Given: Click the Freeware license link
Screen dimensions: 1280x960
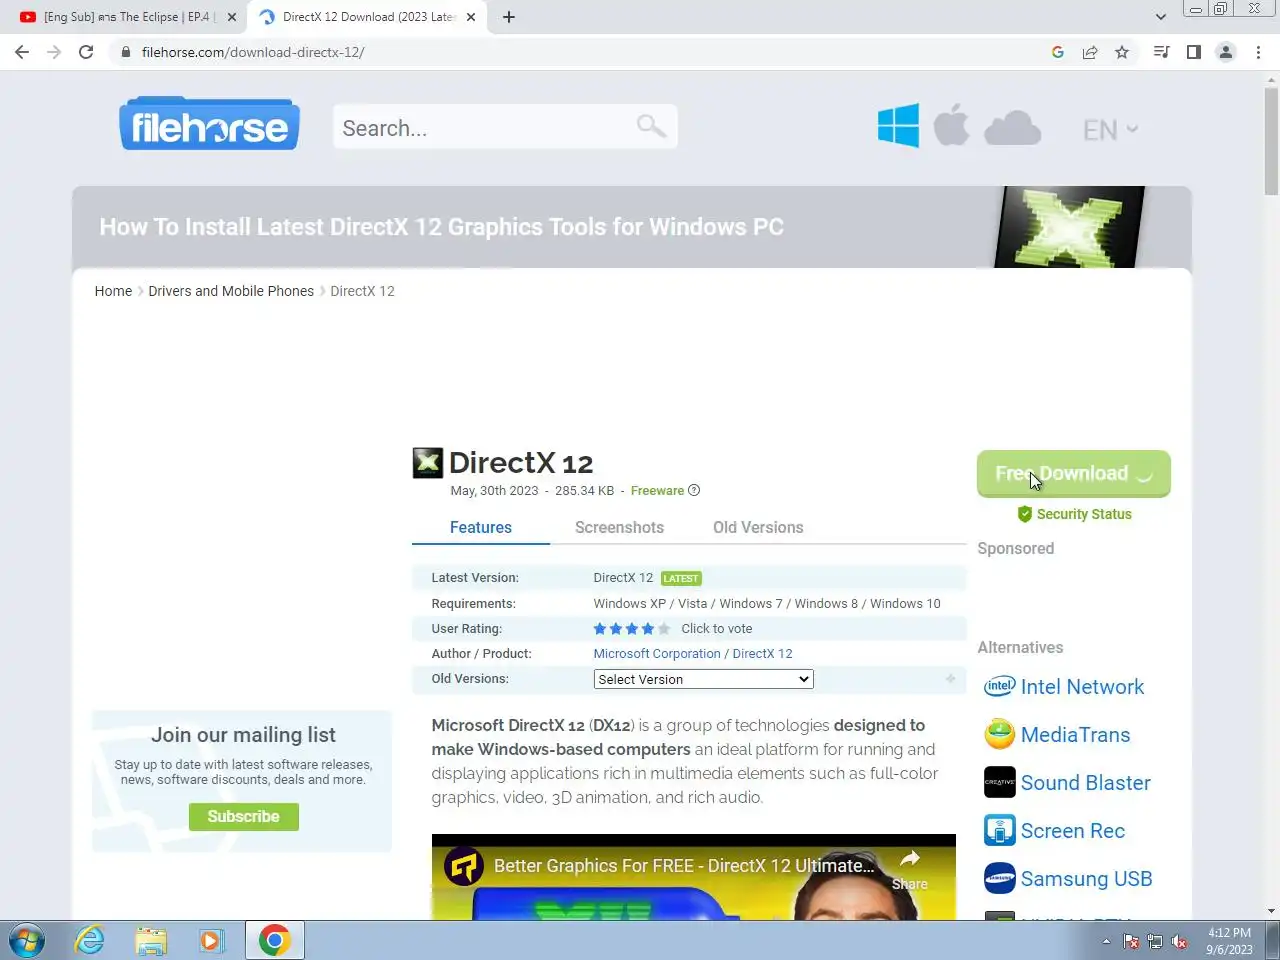Looking at the screenshot, I should (657, 490).
